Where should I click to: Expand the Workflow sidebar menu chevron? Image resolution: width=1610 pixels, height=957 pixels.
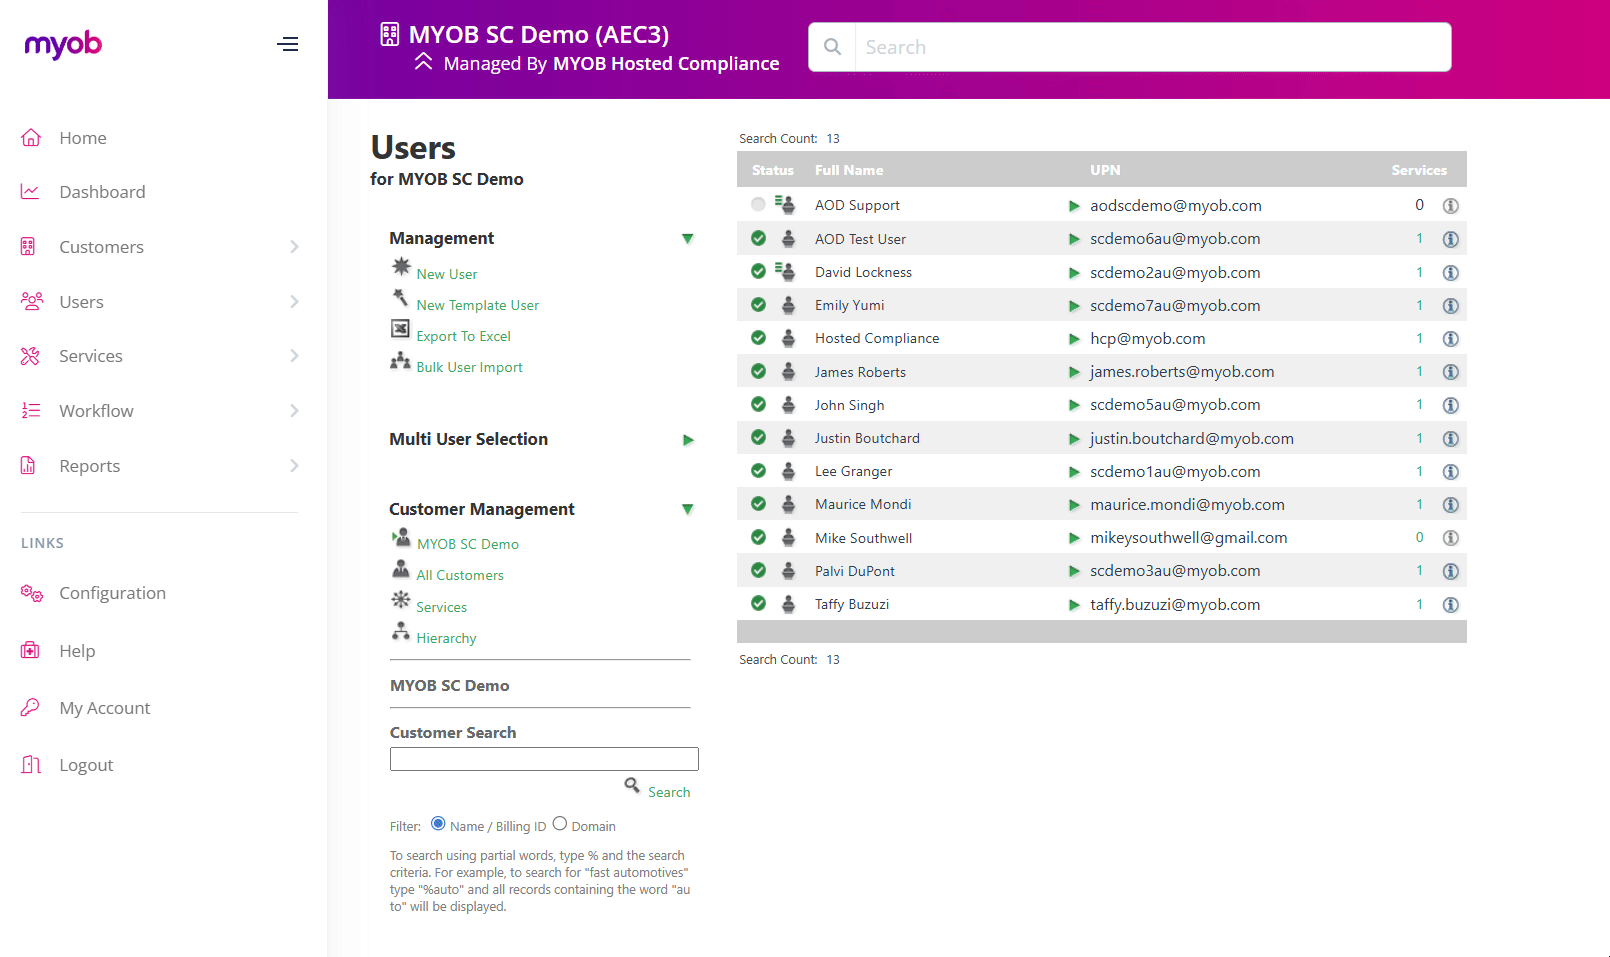pyautogui.click(x=294, y=410)
